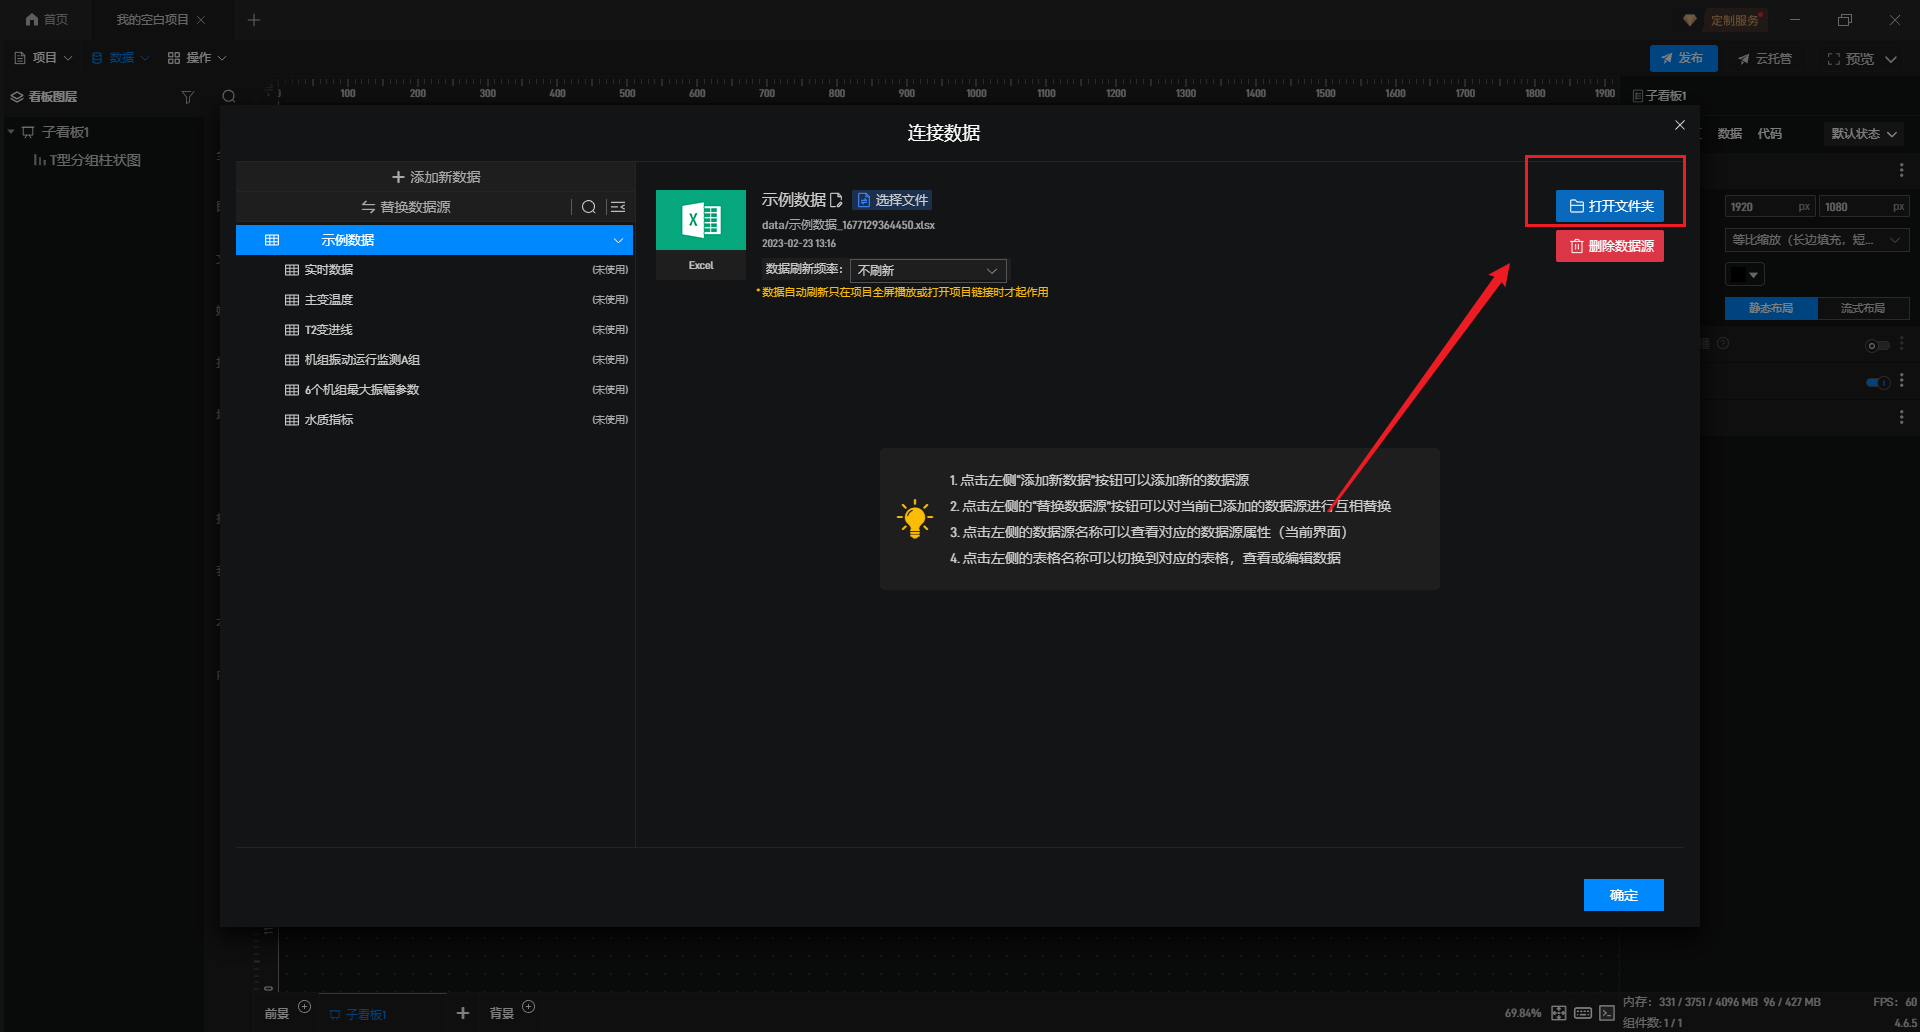Click the rename icon next to 示例数据 title
Viewport: 1920px width, 1032px height.
pos(836,200)
